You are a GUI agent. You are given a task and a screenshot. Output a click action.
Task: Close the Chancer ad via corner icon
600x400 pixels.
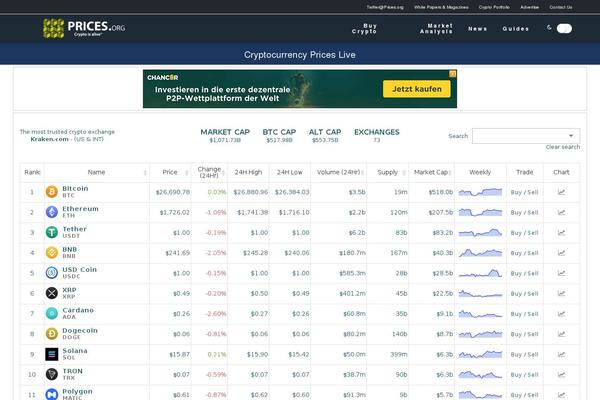tap(453, 74)
